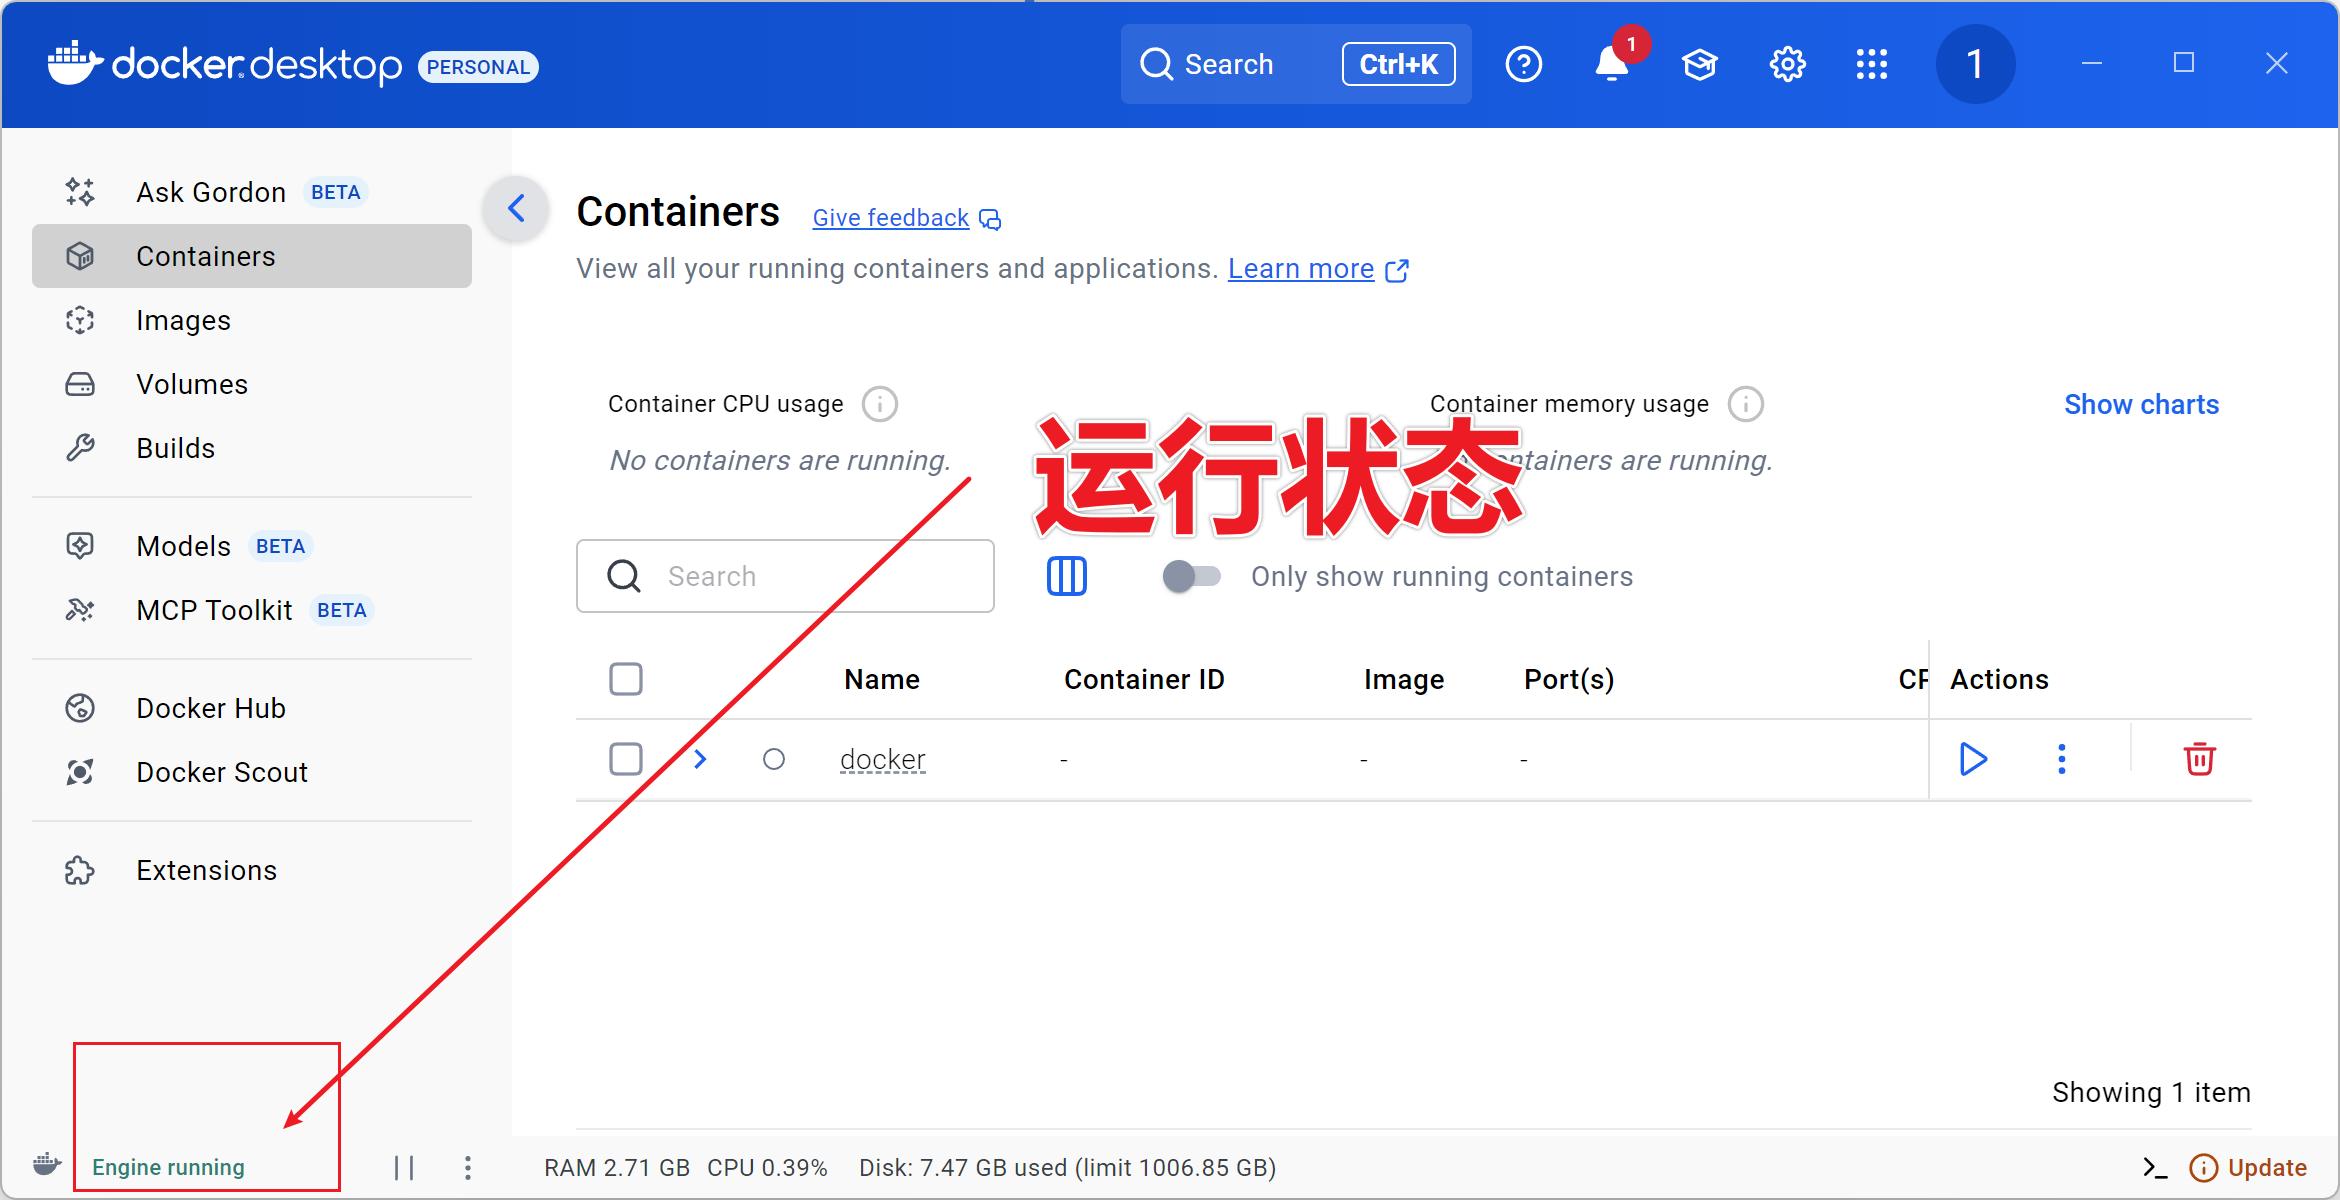Screen dimensions: 2340x1200
Task: Select the docker container row checkbox
Action: (625, 758)
